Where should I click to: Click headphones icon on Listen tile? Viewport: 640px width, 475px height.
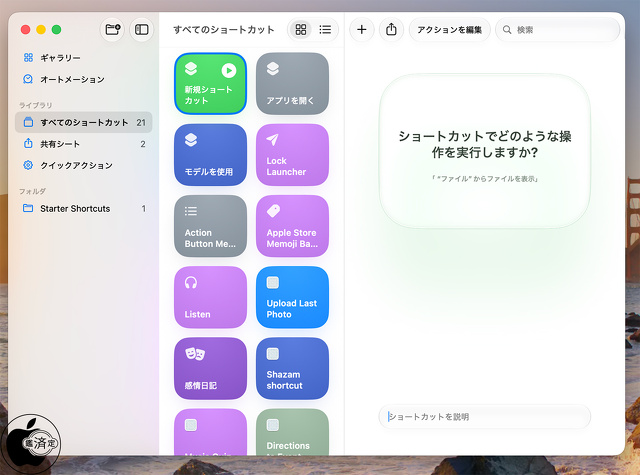click(x=191, y=282)
